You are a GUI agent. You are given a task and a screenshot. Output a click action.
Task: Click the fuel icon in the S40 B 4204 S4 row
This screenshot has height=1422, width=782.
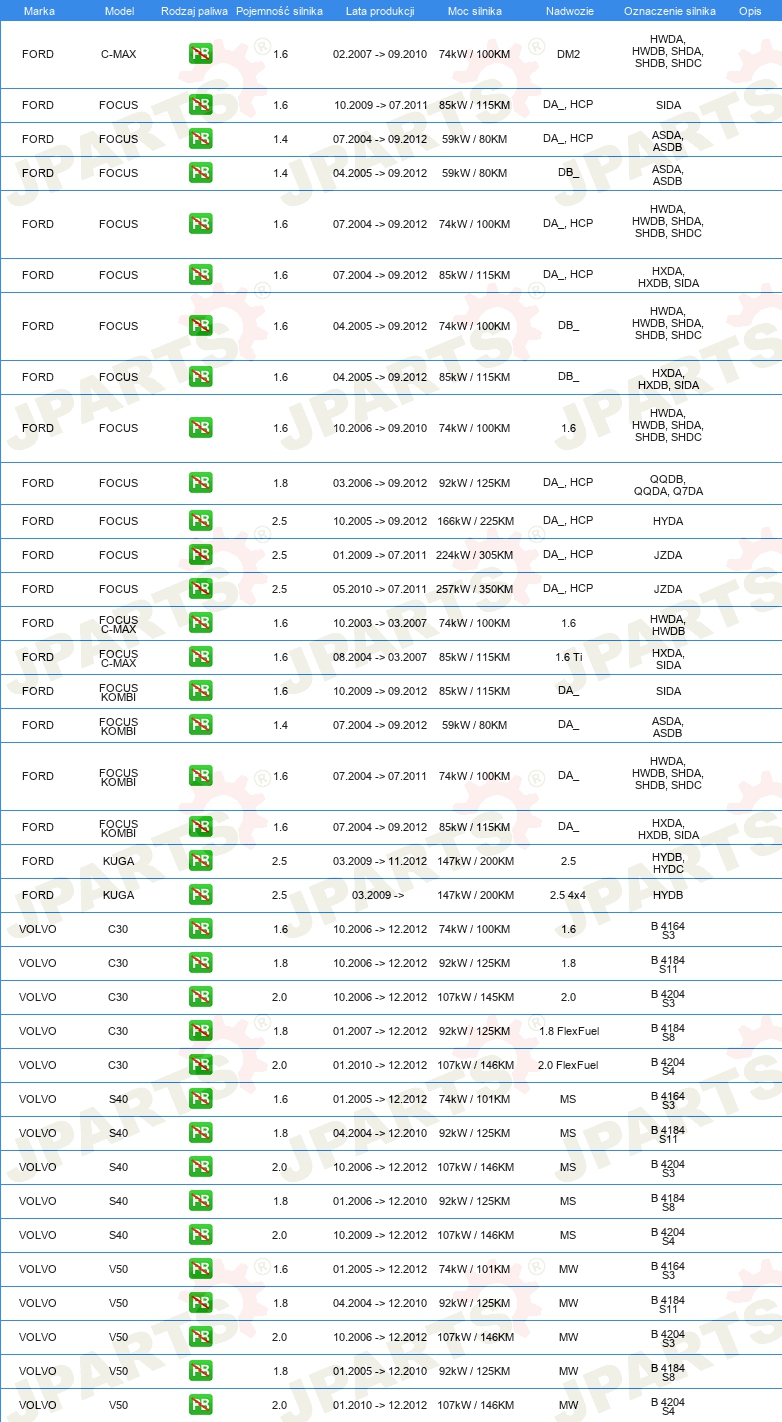coord(200,1235)
